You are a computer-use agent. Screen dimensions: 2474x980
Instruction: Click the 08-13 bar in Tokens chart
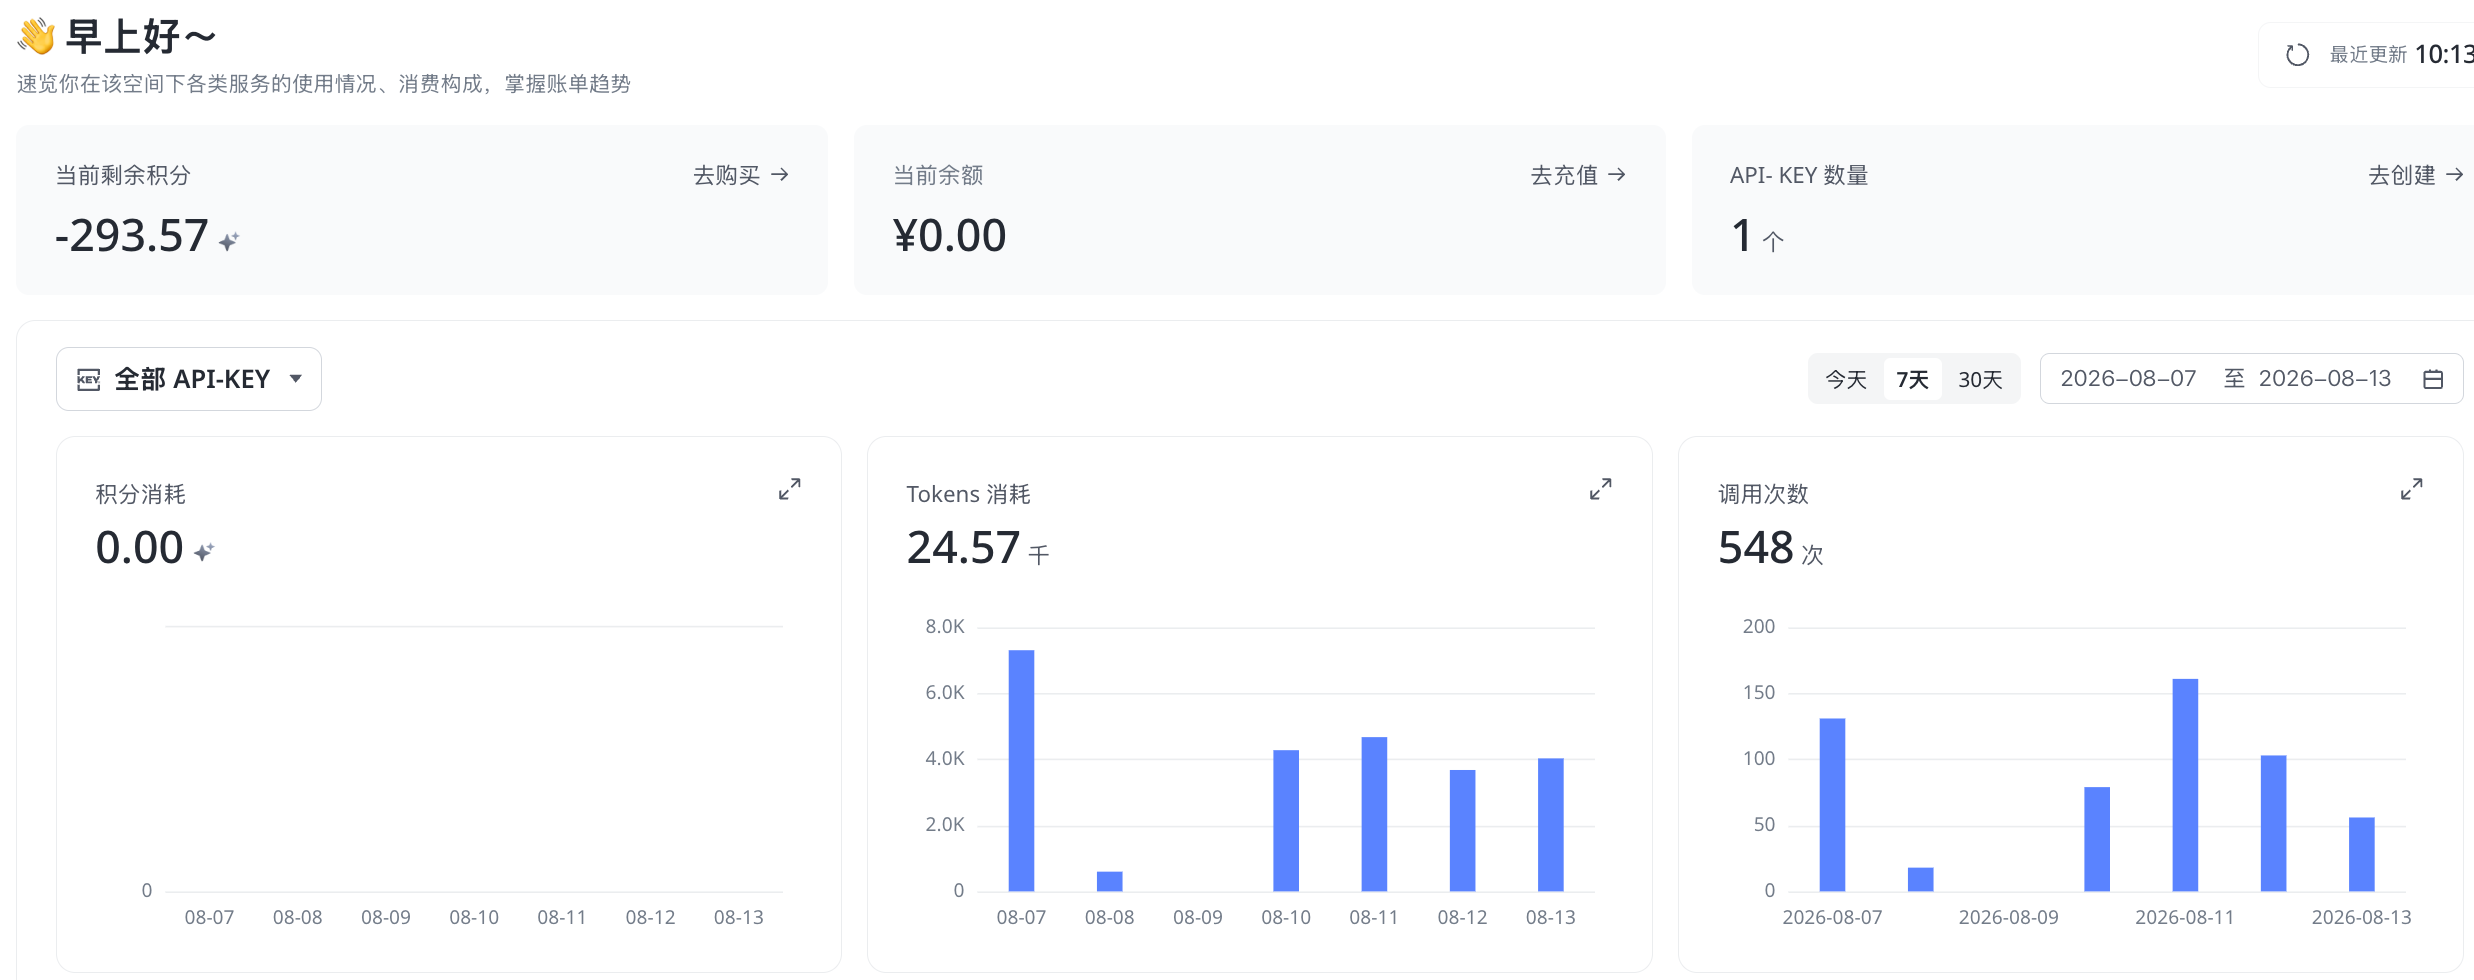(1550, 824)
